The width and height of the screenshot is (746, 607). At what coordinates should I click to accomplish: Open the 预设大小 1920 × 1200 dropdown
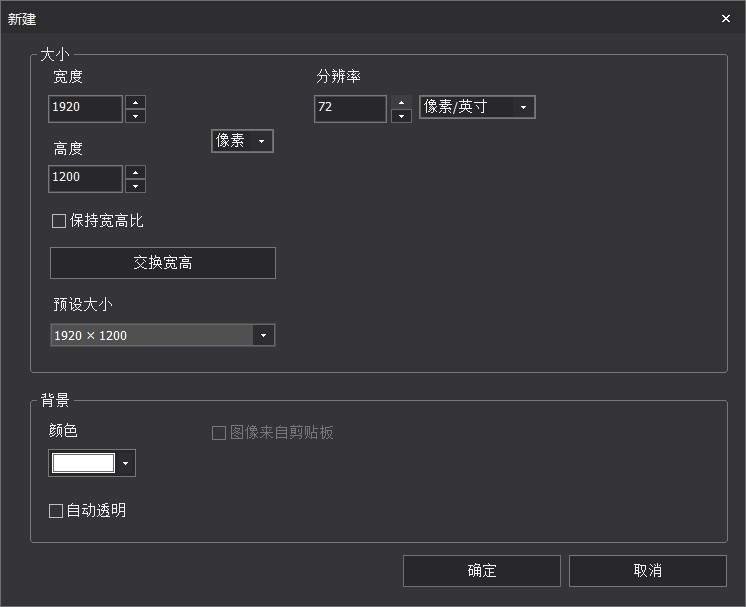(162, 335)
